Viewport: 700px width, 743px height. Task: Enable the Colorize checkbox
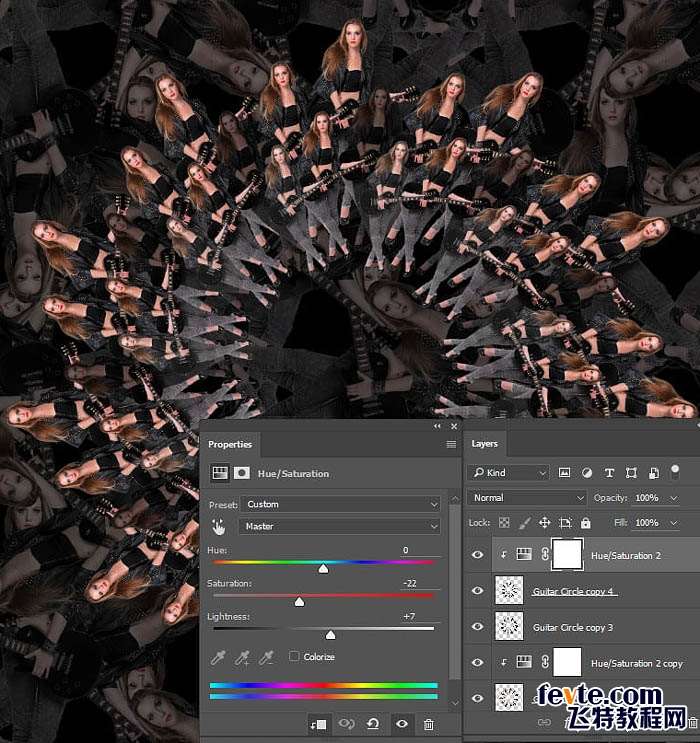point(294,657)
